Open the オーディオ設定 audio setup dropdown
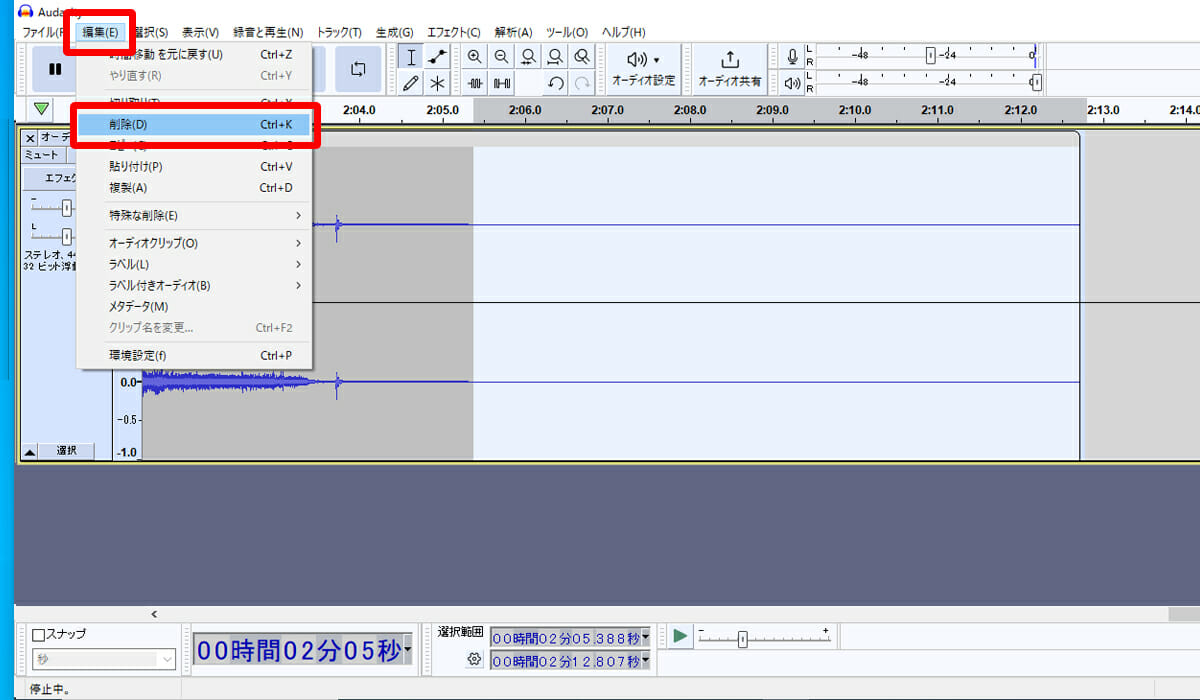Viewport: 1200px width, 700px height. click(643, 69)
